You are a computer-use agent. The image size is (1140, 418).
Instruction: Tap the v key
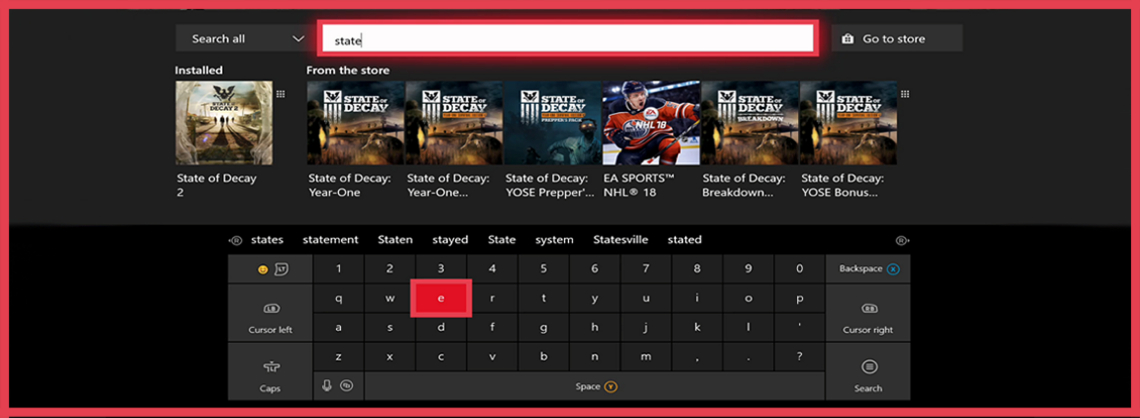point(492,357)
